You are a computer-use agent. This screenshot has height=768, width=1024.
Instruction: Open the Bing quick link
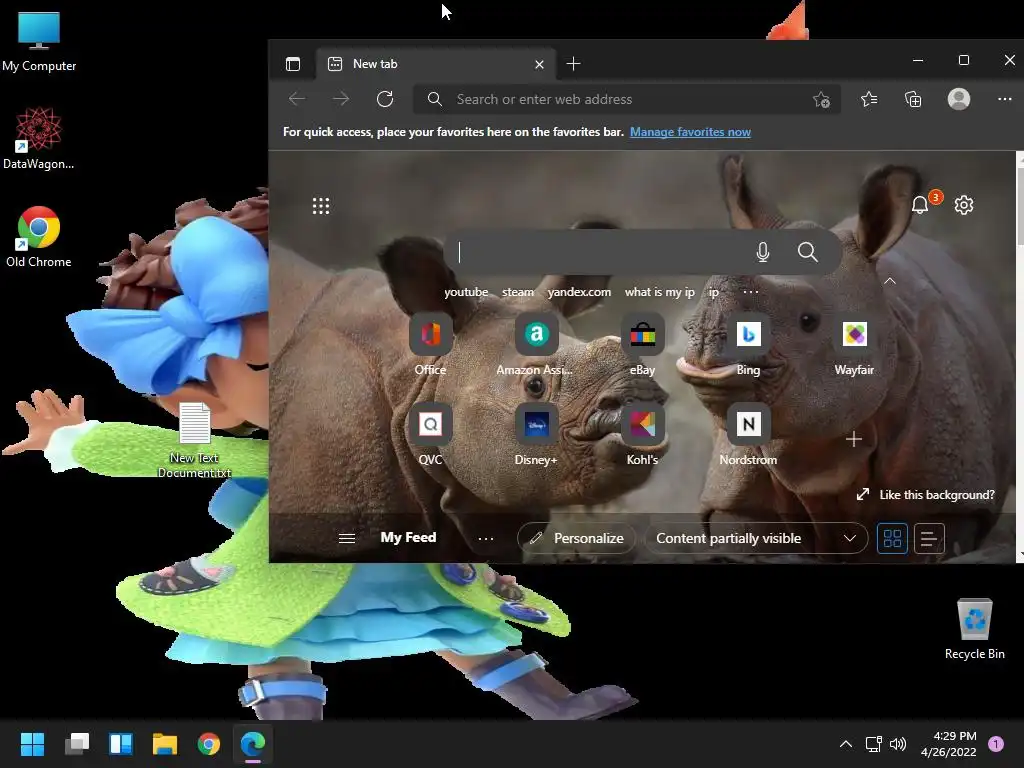pyautogui.click(x=748, y=345)
